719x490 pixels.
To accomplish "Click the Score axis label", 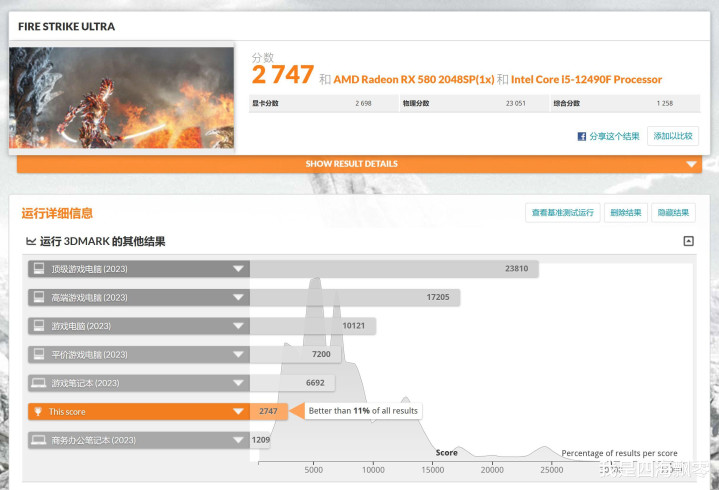I will (447, 453).
